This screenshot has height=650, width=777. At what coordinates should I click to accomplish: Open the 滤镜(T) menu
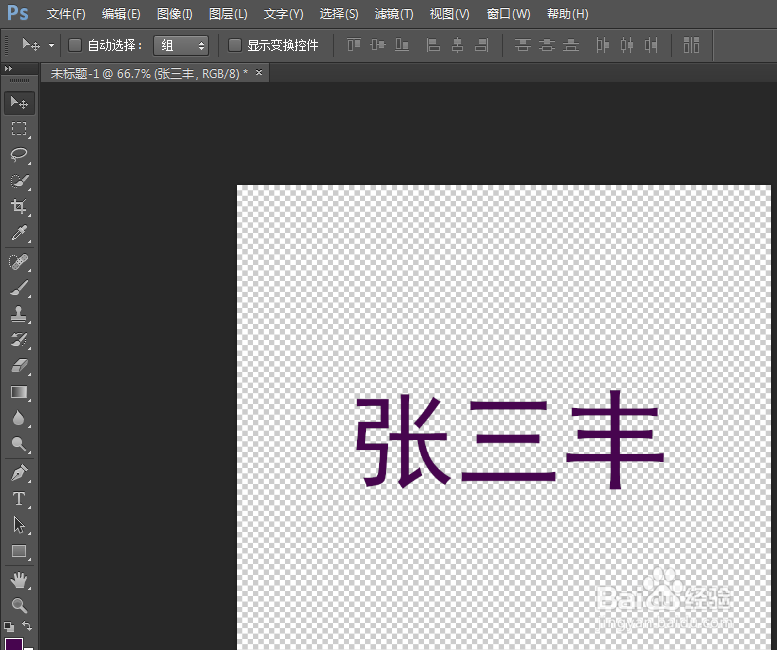point(394,14)
